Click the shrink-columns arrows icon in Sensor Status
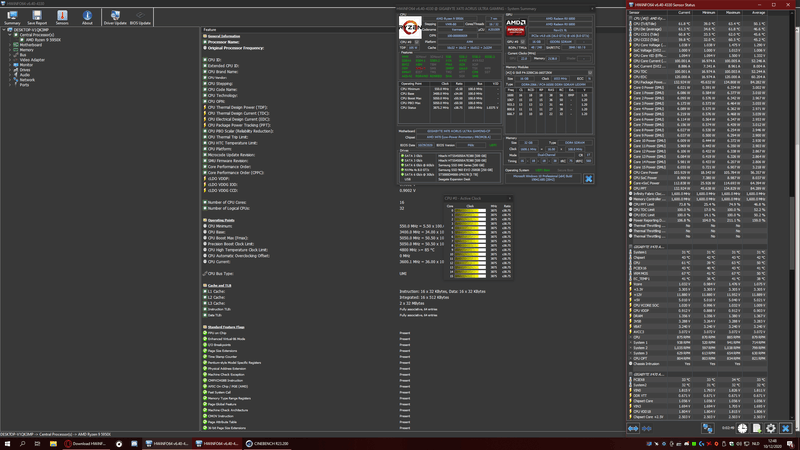This screenshot has height=450, width=800. tap(646, 429)
